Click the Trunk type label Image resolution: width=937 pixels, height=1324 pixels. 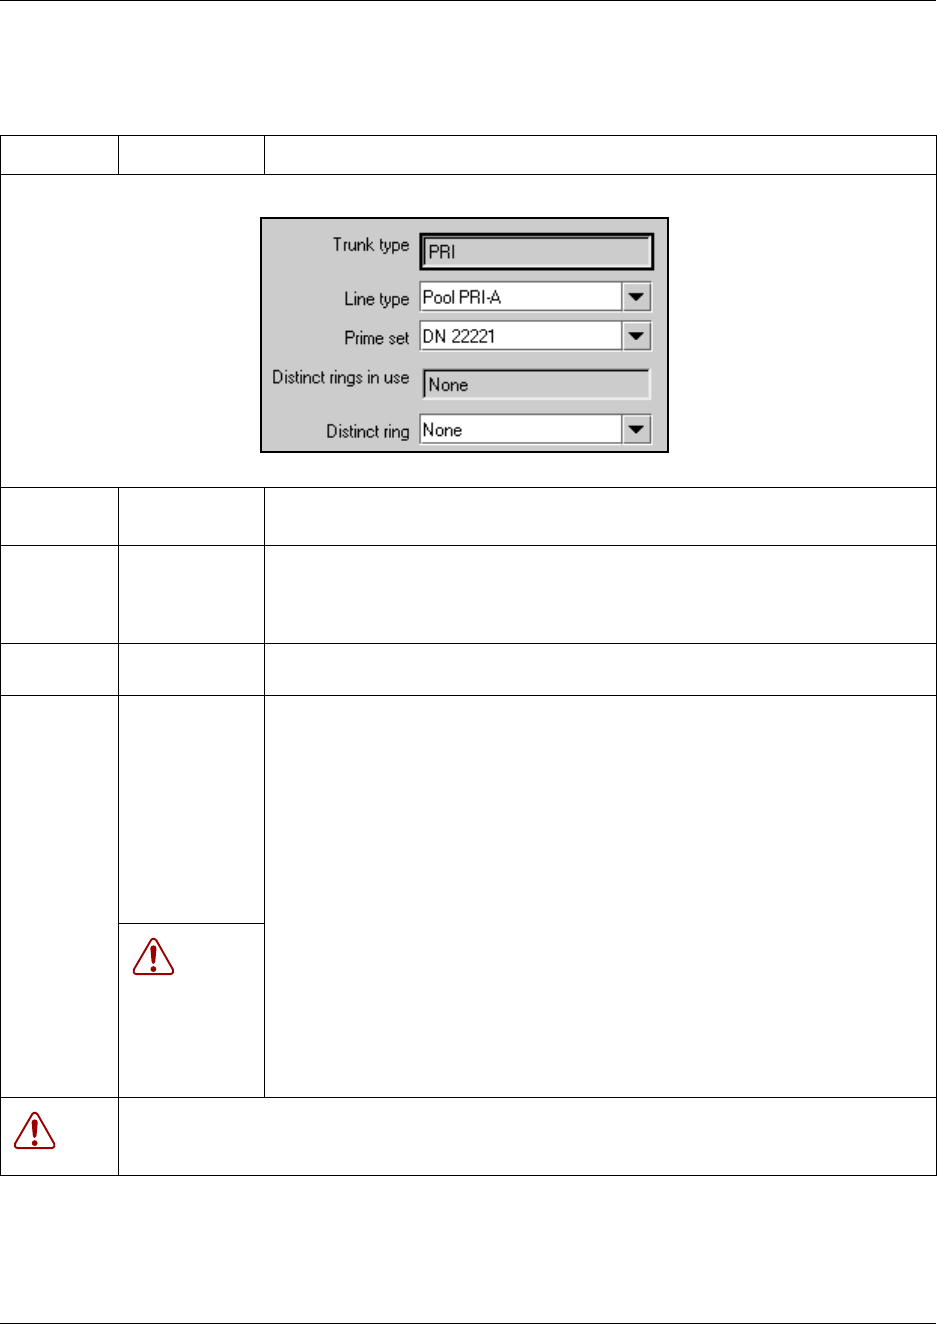[371, 245]
